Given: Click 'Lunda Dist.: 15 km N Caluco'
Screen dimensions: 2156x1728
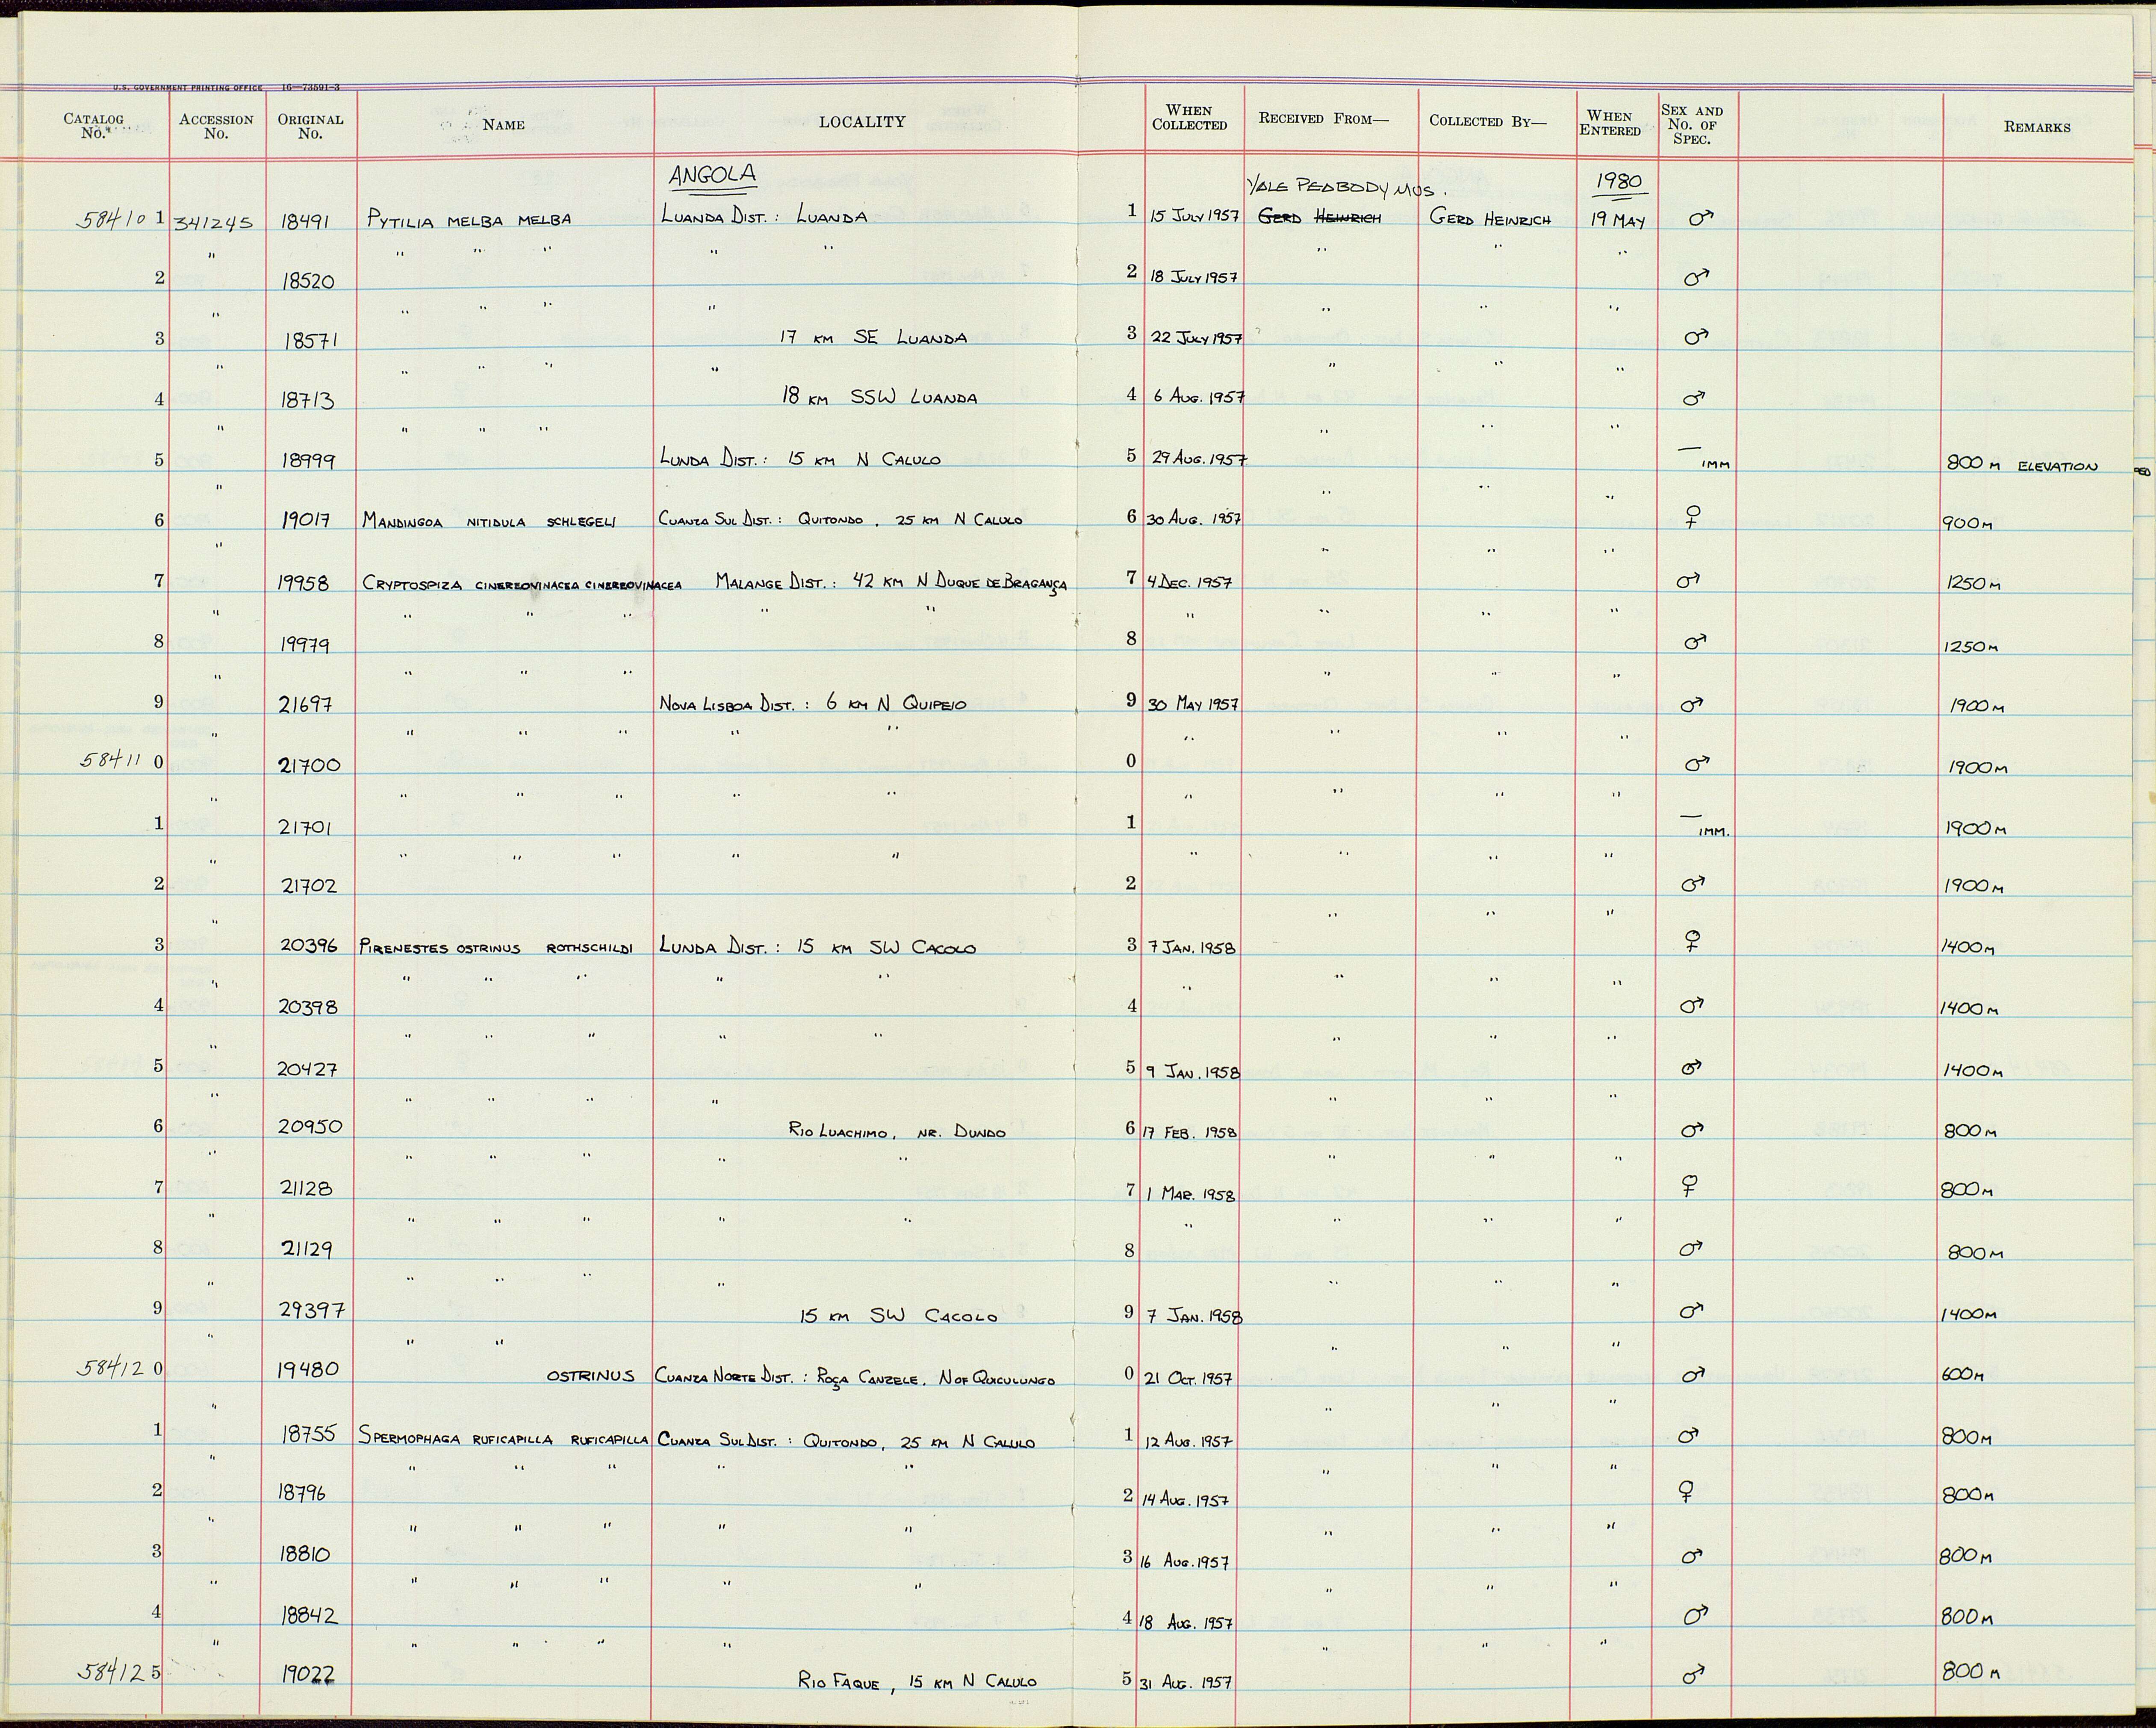Looking at the screenshot, I should click(x=800, y=459).
